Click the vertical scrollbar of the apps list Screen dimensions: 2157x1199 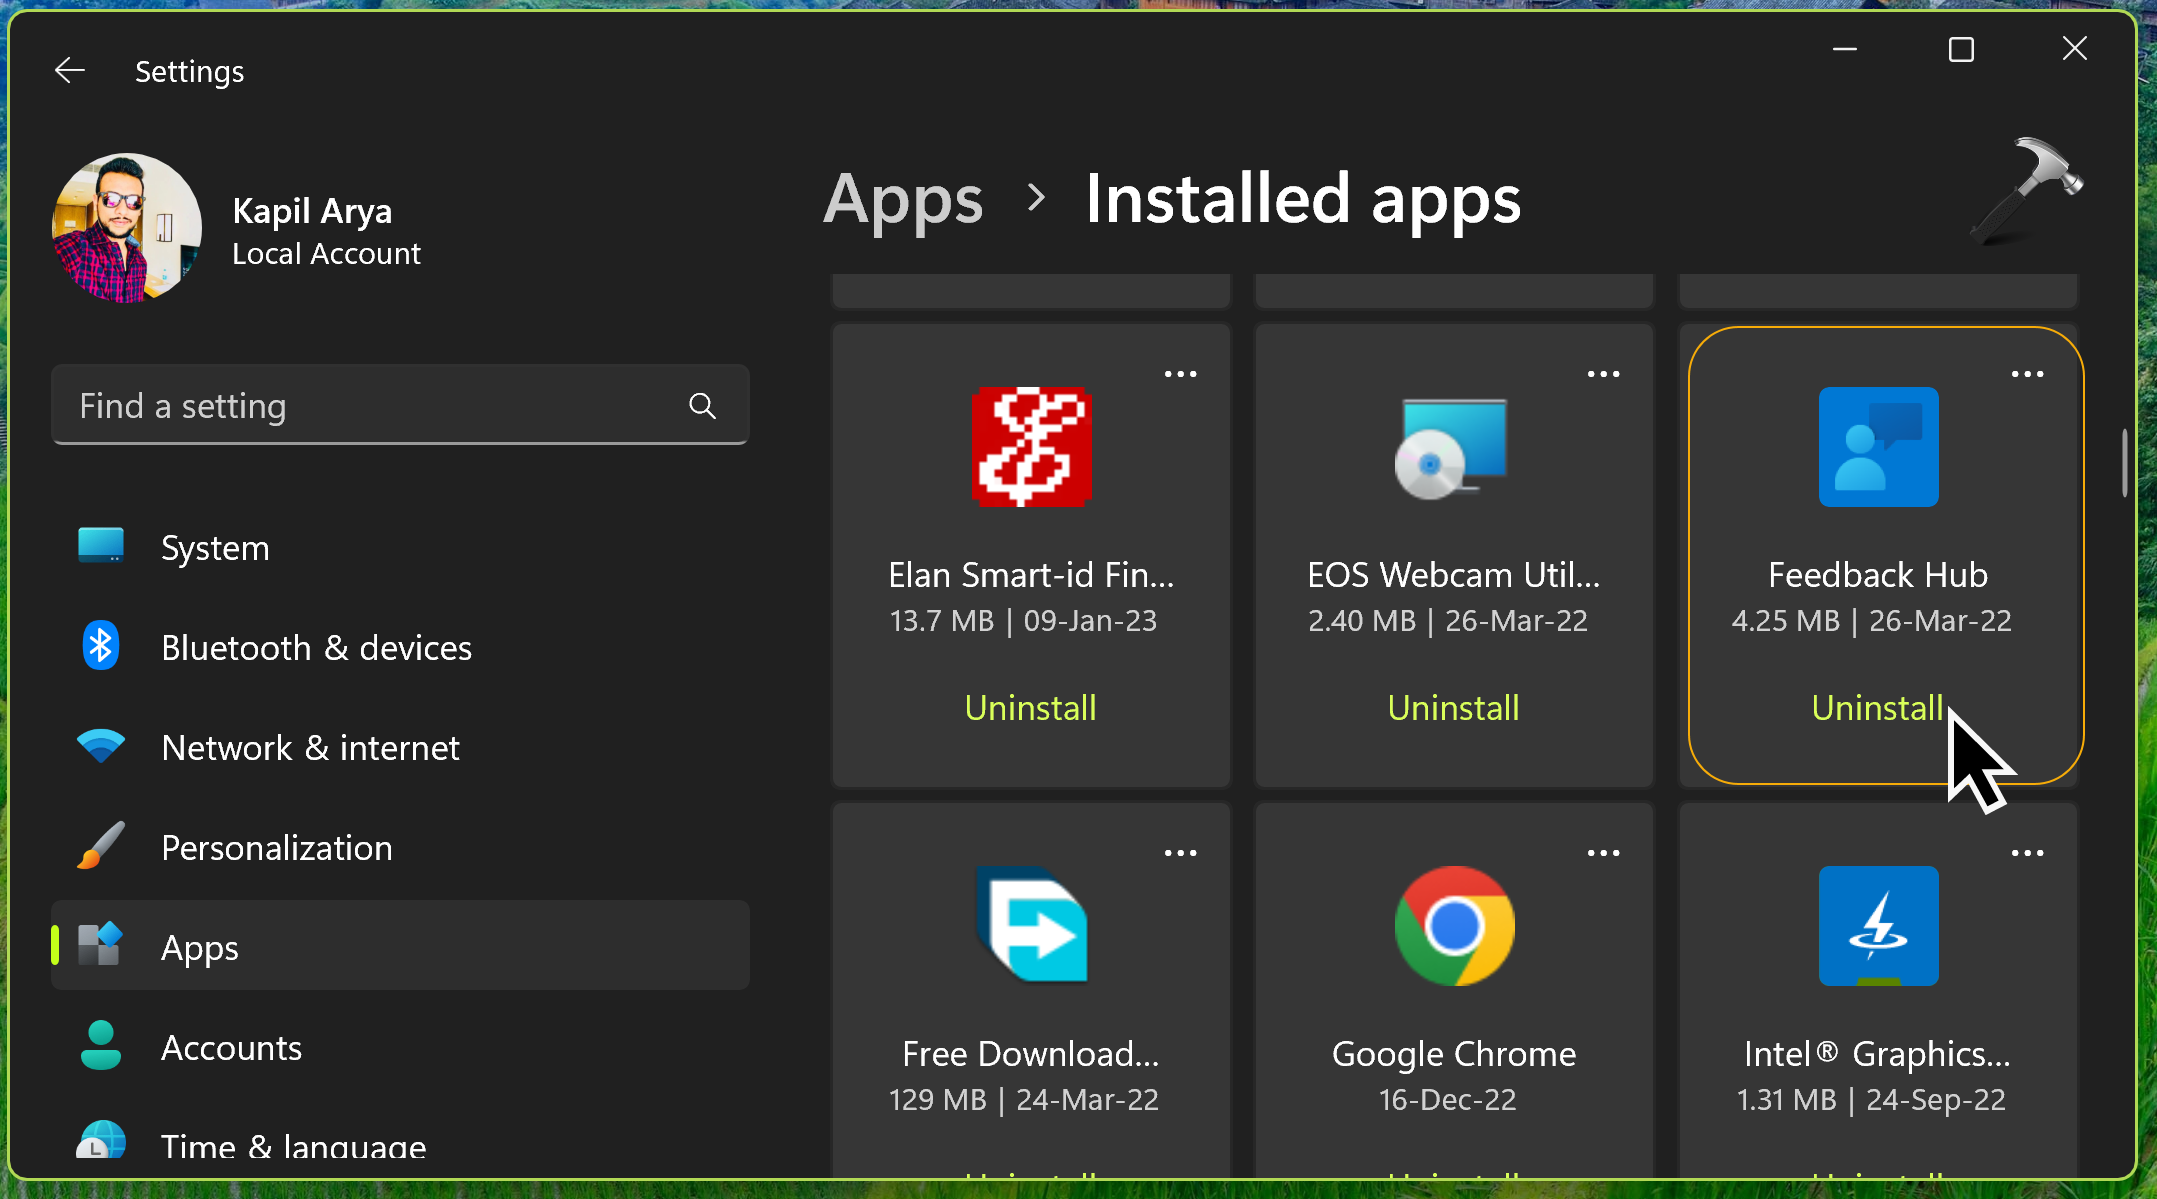pos(2124,464)
